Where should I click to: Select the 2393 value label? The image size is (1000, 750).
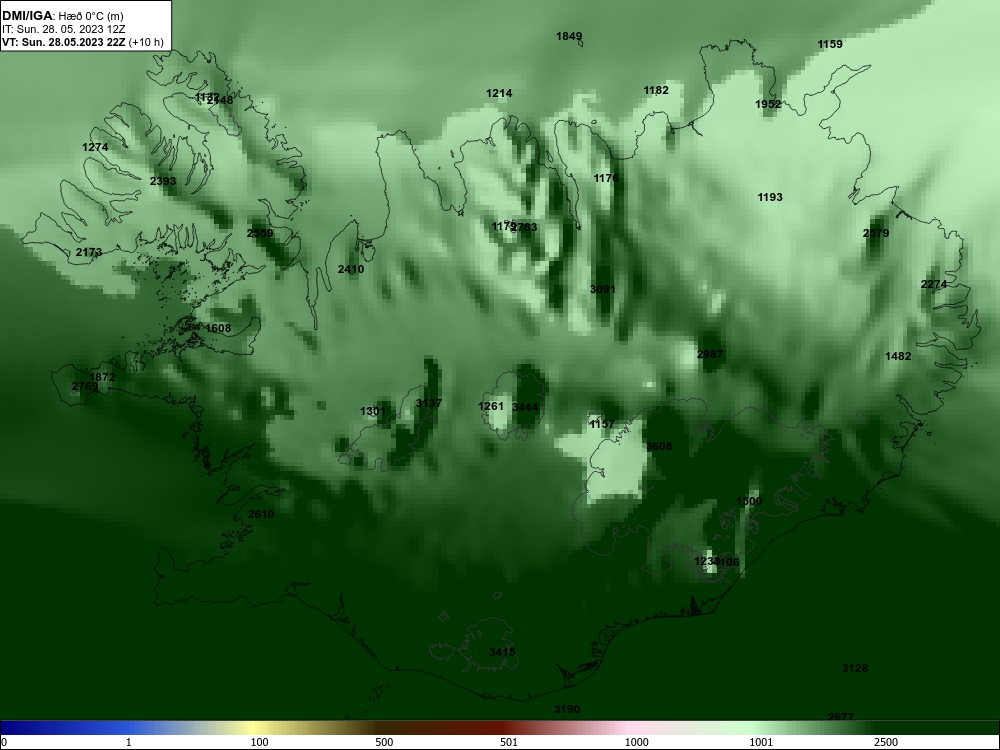pyautogui.click(x=163, y=181)
